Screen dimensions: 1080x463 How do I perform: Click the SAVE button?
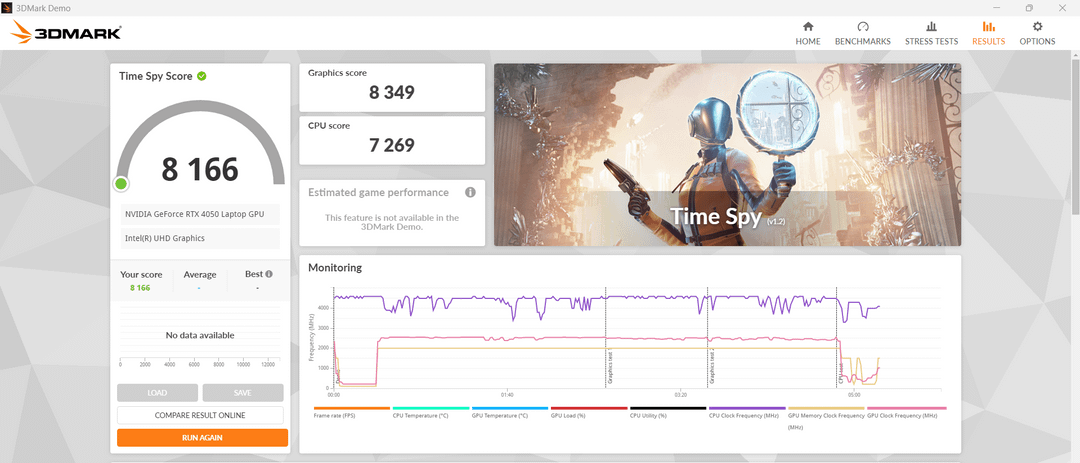pyautogui.click(x=242, y=393)
